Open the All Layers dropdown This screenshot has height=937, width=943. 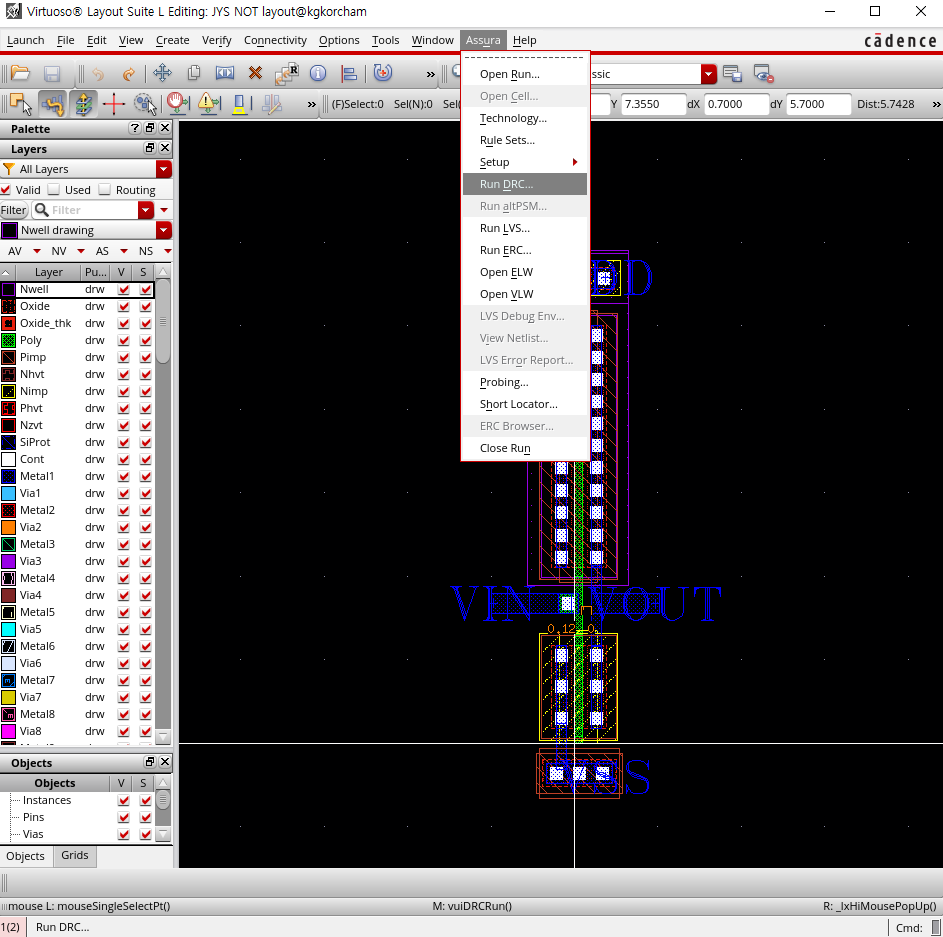(164, 169)
